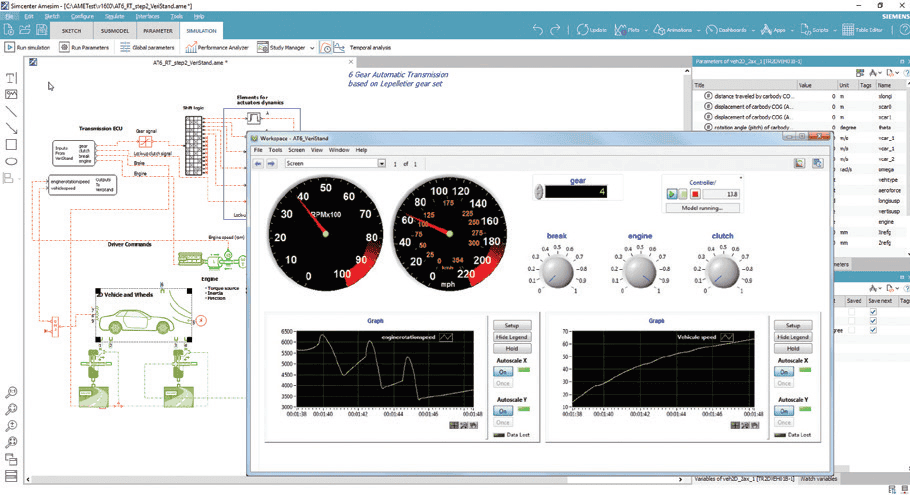Open the Screen dropdown in Workspace
The height and width of the screenshot is (495, 910).
tap(381, 163)
